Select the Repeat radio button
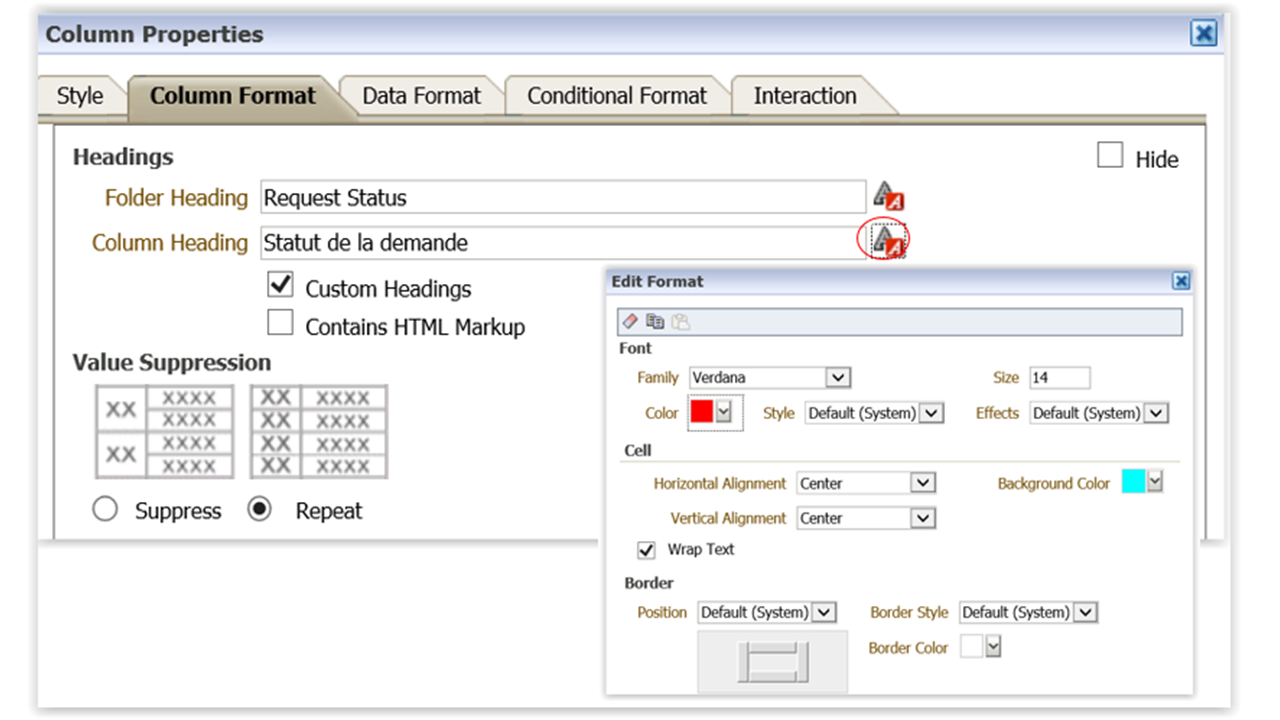This screenshot has height=720, width=1280. [260, 510]
